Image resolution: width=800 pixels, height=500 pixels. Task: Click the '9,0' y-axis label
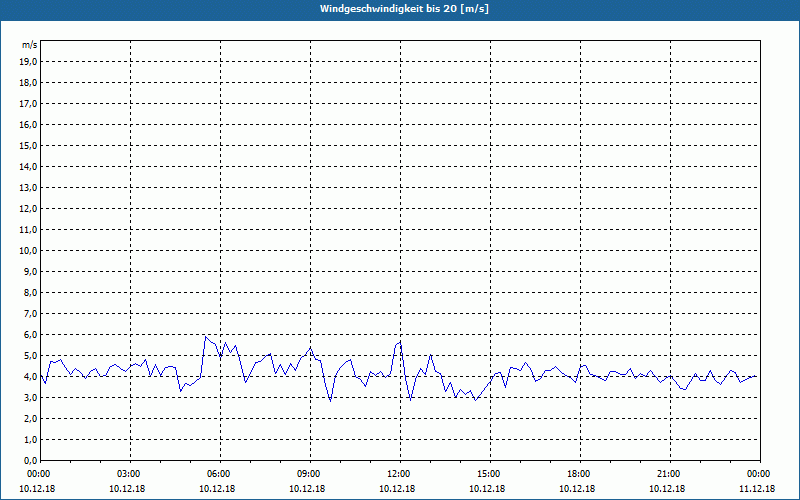click(x=30, y=271)
